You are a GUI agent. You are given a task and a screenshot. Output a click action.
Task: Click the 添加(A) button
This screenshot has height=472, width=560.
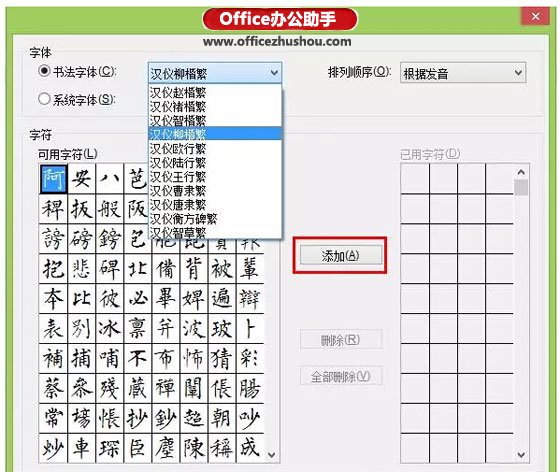[x=340, y=256]
